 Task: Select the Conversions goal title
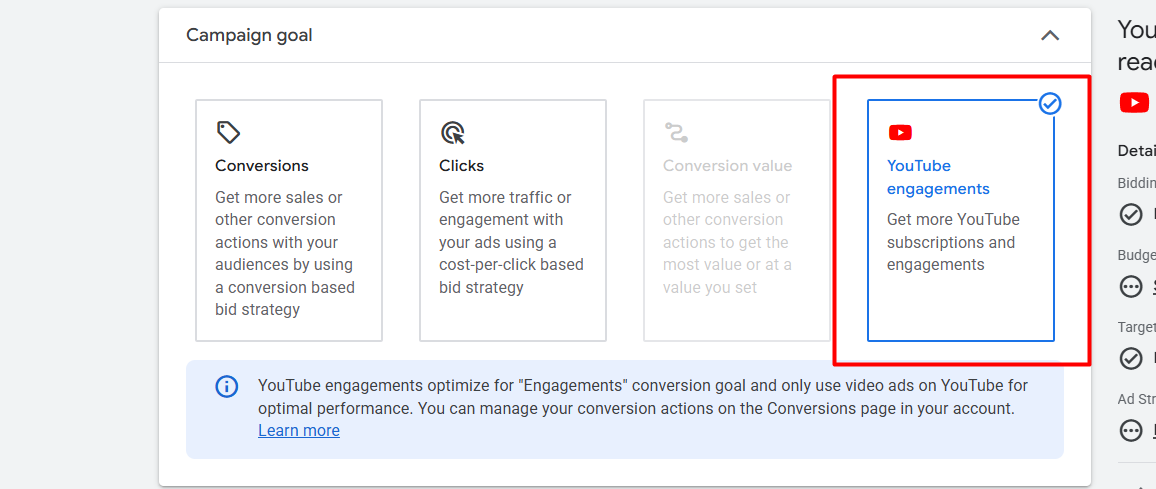(x=262, y=166)
